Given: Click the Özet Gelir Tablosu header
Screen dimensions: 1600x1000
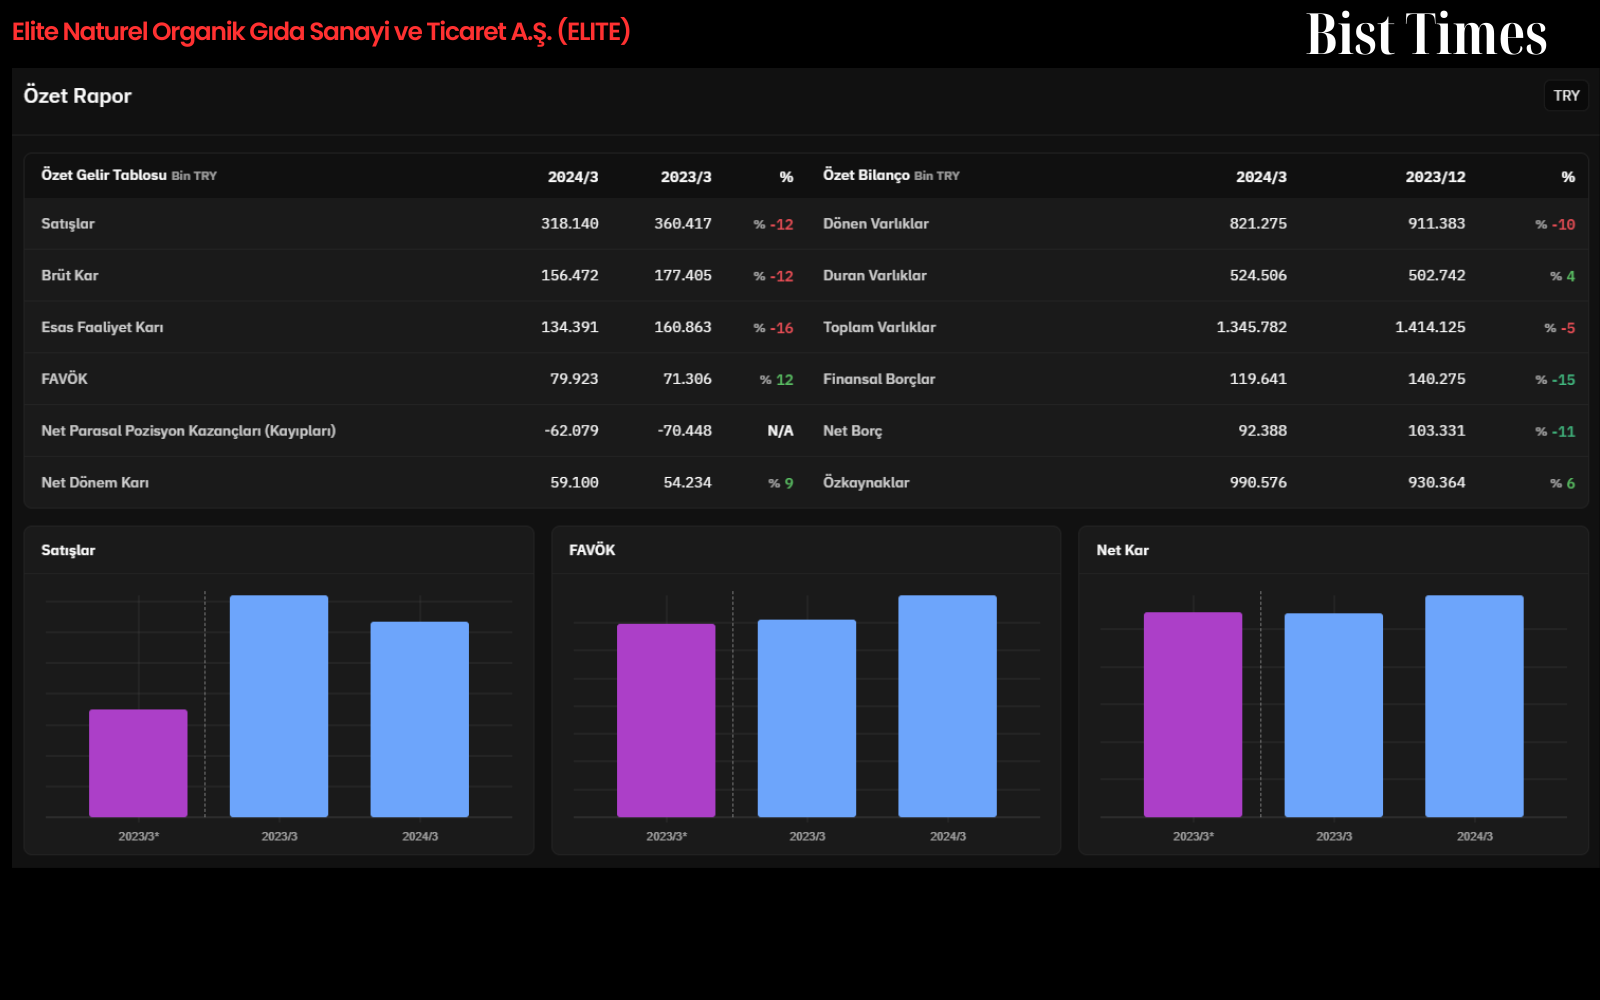Looking at the screenshot, I should tap(129, 175).
